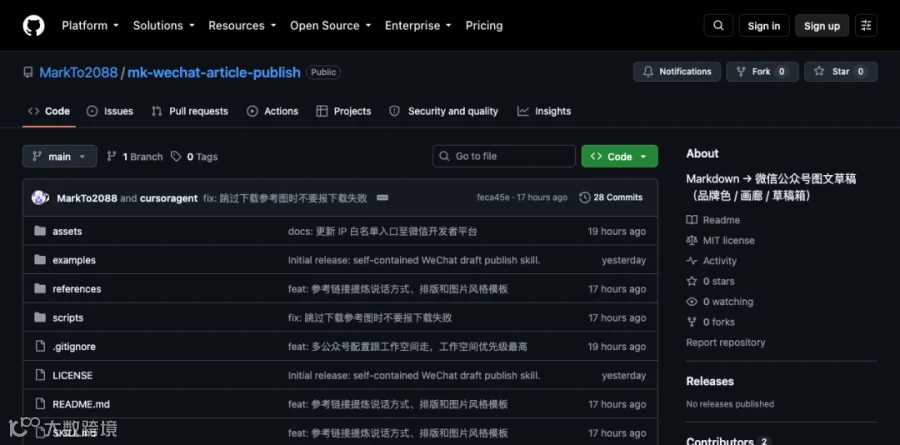Click the assets folder icon
Screen dimensions: 900x445
[40, 231]
